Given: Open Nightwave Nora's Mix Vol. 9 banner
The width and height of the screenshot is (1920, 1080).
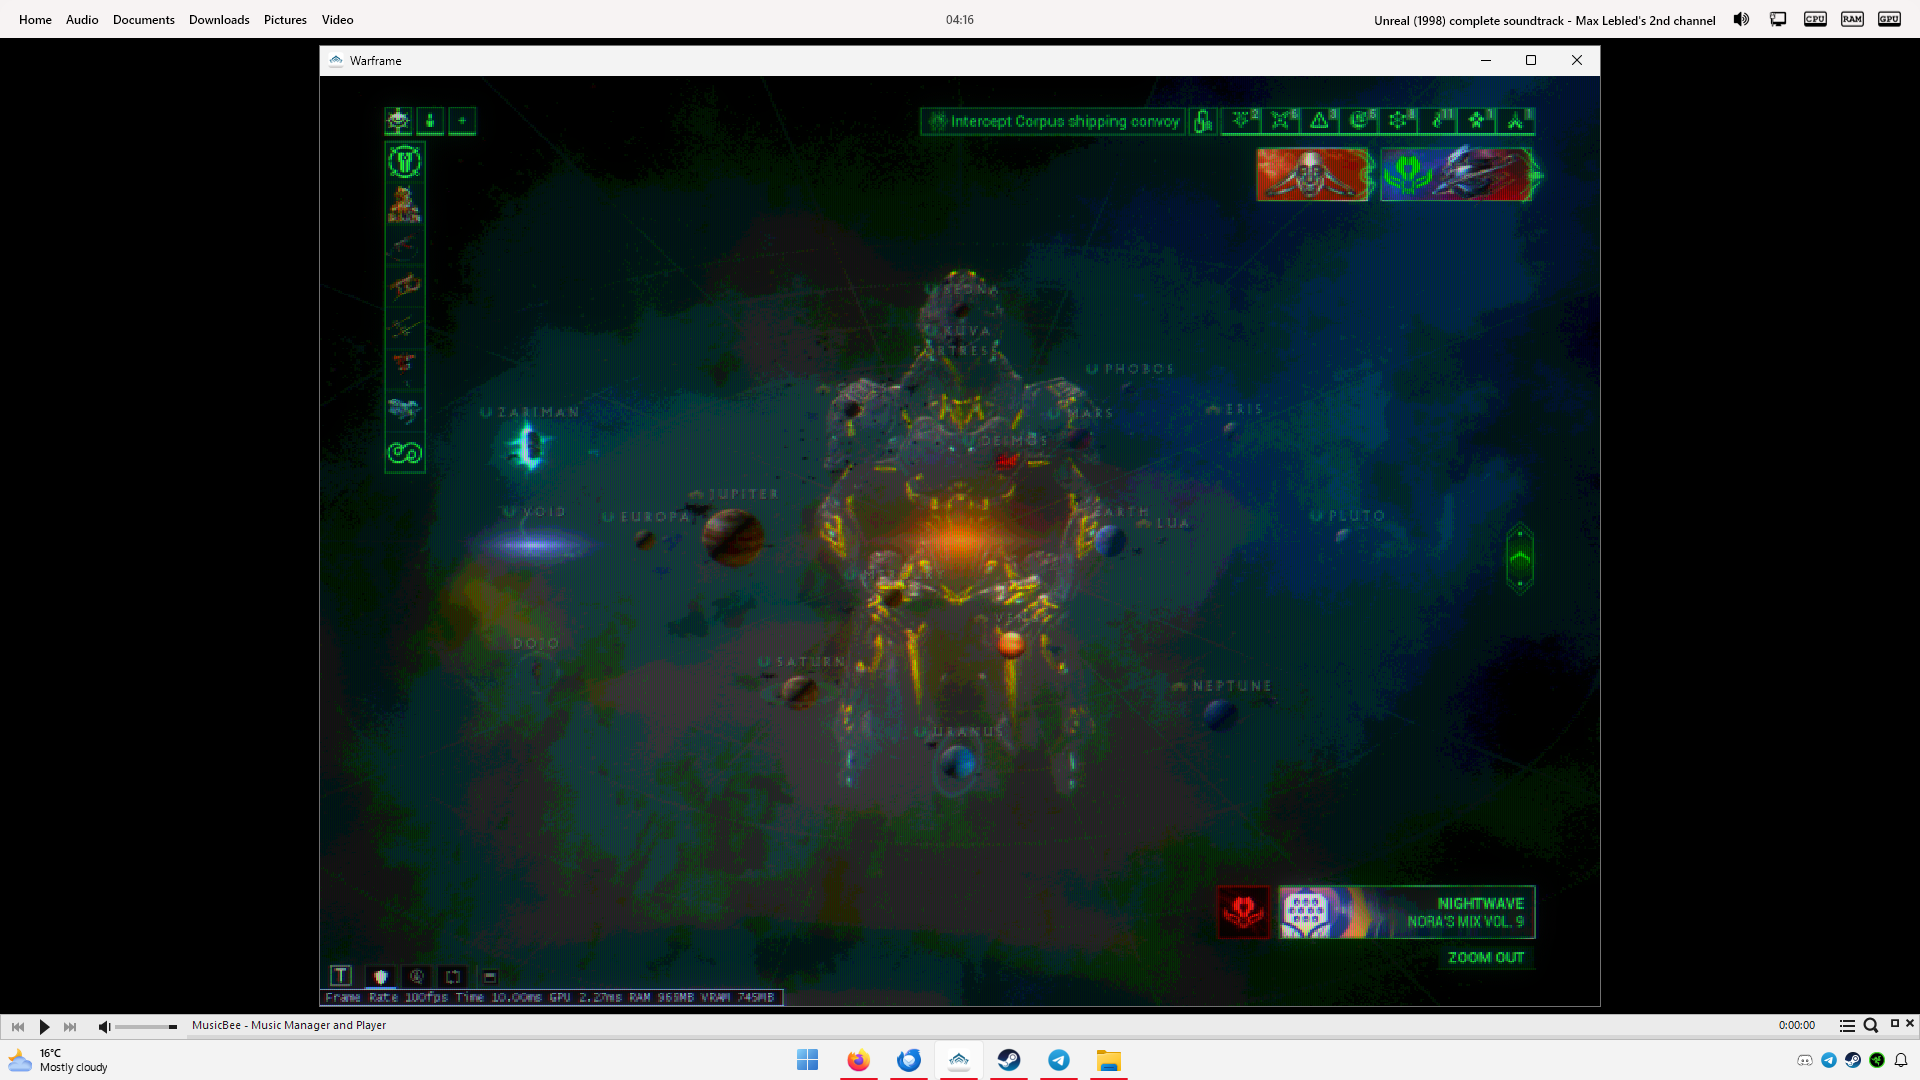Looking at the screenshot, I should click(x=1407, y=912).
